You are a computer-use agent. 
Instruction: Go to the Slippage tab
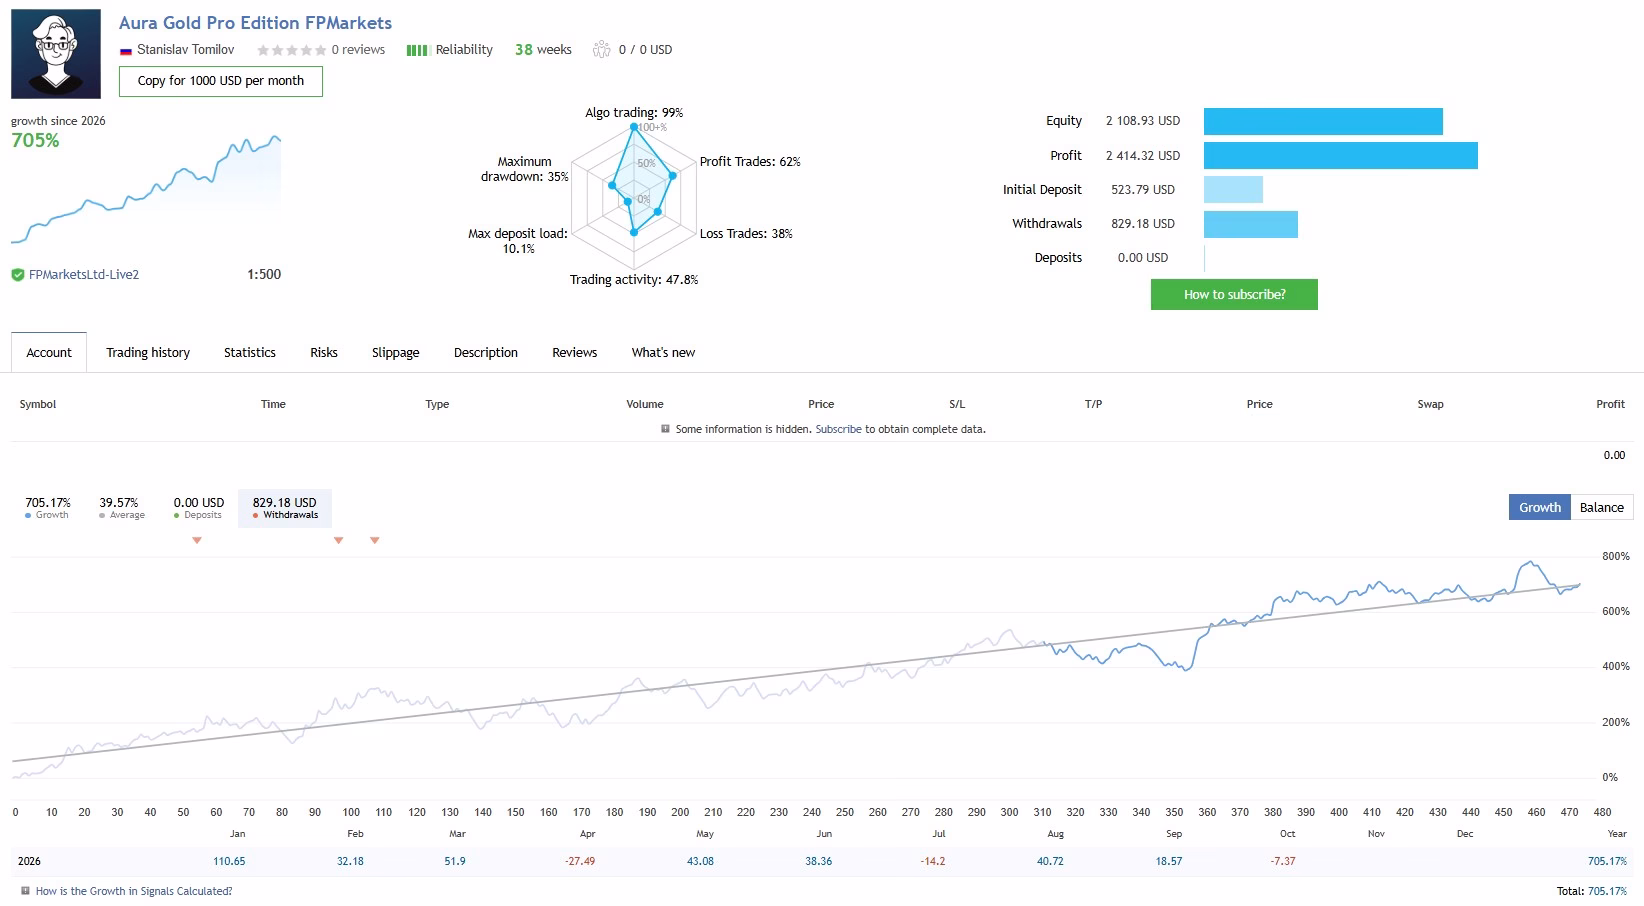click(396, 352)
